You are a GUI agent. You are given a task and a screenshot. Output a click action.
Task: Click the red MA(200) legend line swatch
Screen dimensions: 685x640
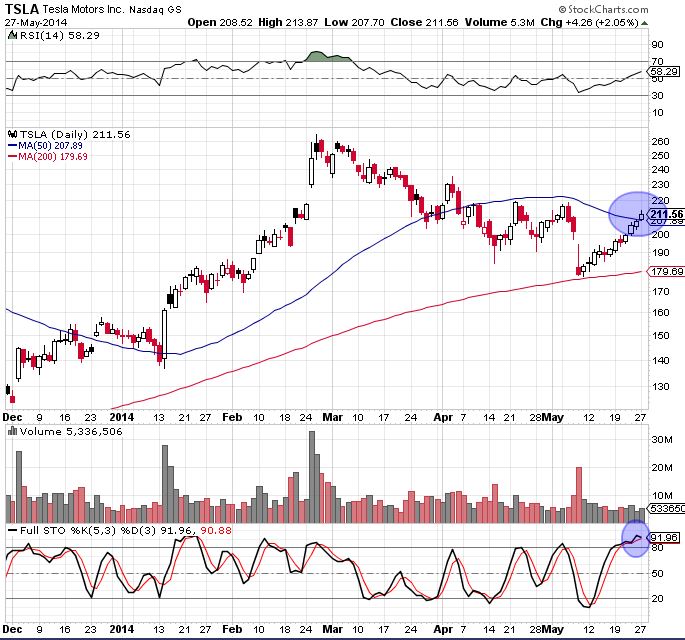(x=13, y=156)
